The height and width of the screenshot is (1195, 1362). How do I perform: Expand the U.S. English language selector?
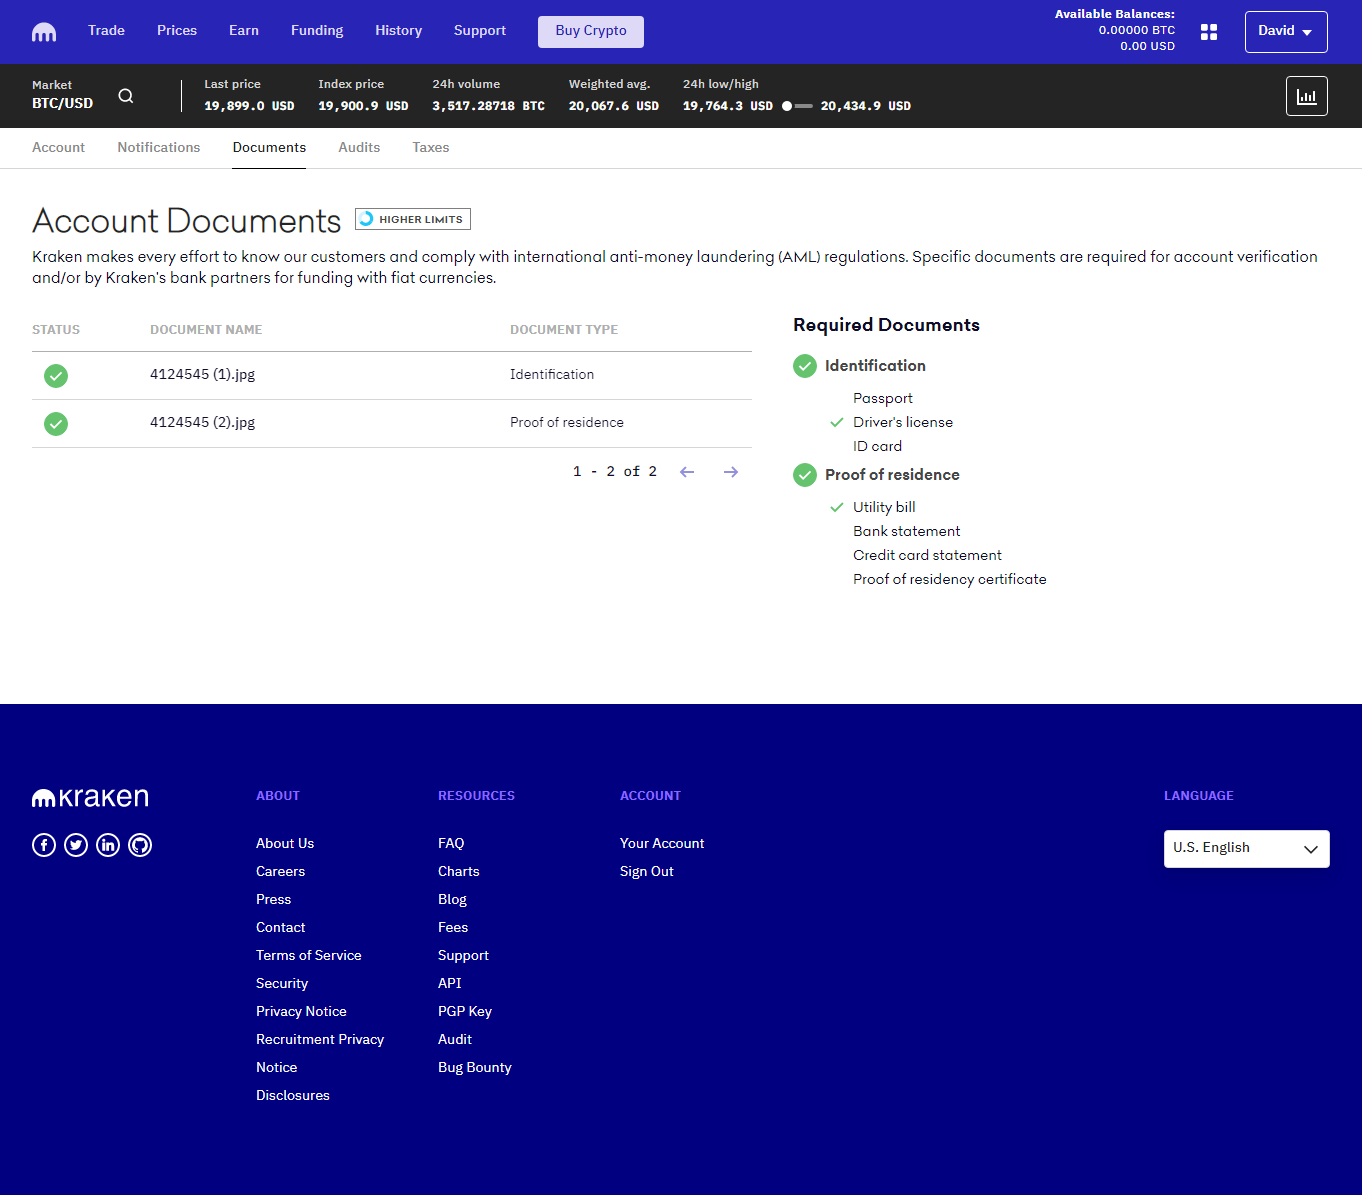coord(1247,849)
